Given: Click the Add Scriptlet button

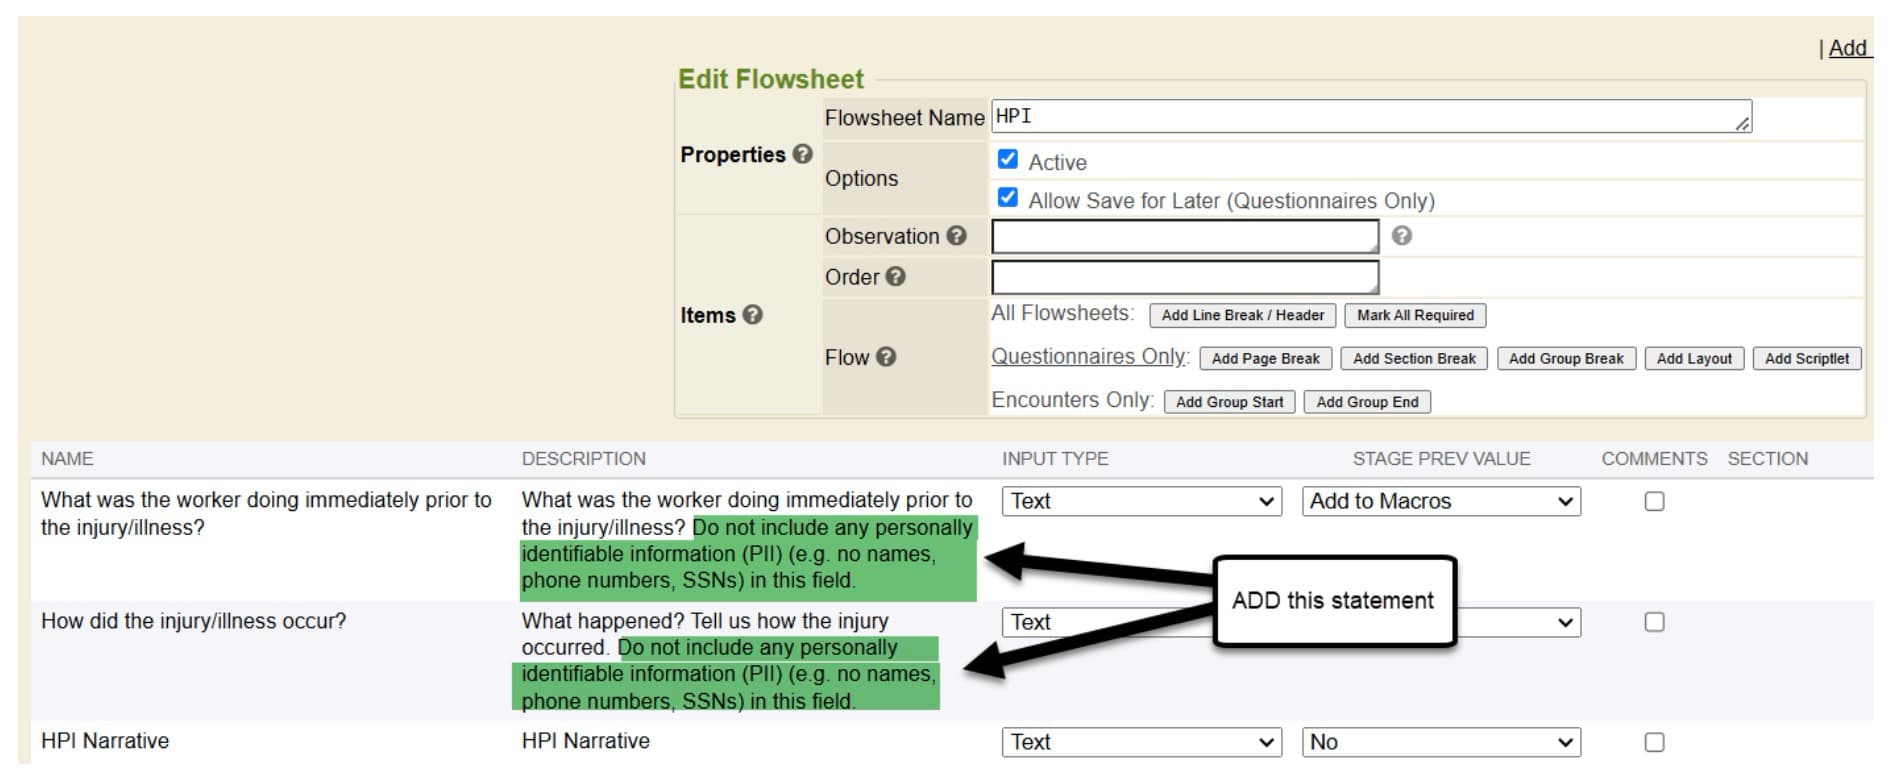Looking at the screenshot, I should pyautogui.click(x=1806, y=359).
